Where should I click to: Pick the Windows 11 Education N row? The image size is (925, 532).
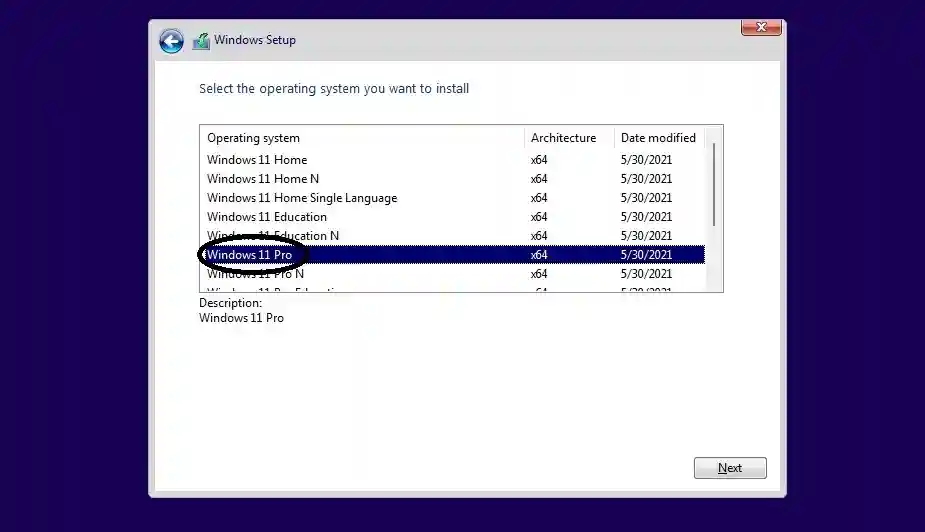click(x=452, y=235)
